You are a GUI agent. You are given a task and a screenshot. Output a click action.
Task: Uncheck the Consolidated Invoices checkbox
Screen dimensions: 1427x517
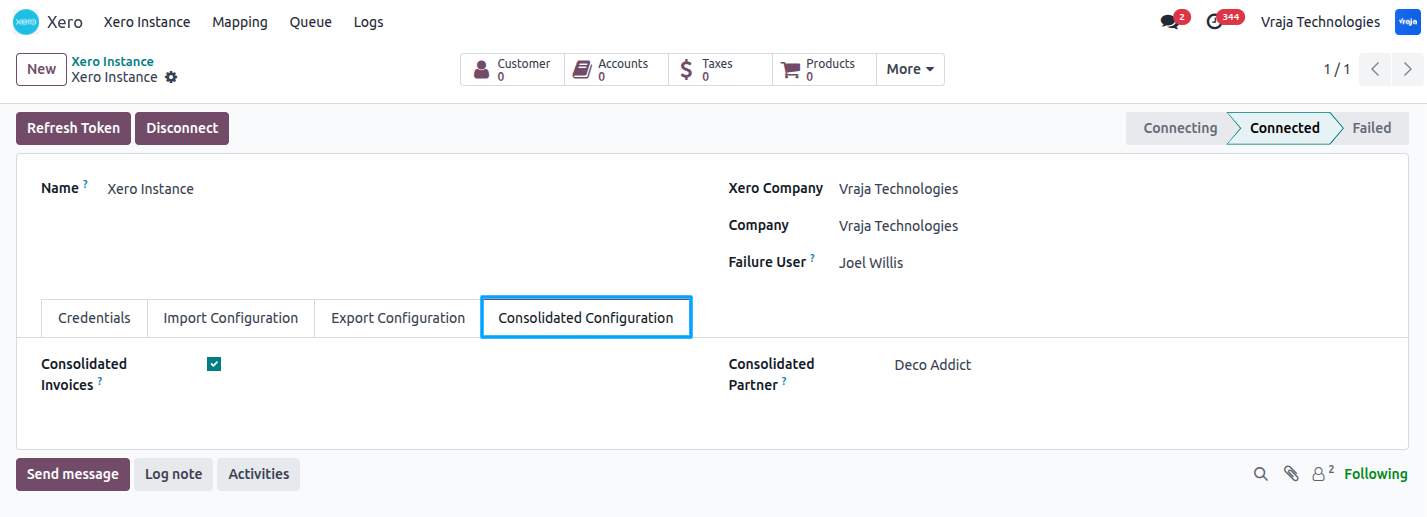[214, 364]
